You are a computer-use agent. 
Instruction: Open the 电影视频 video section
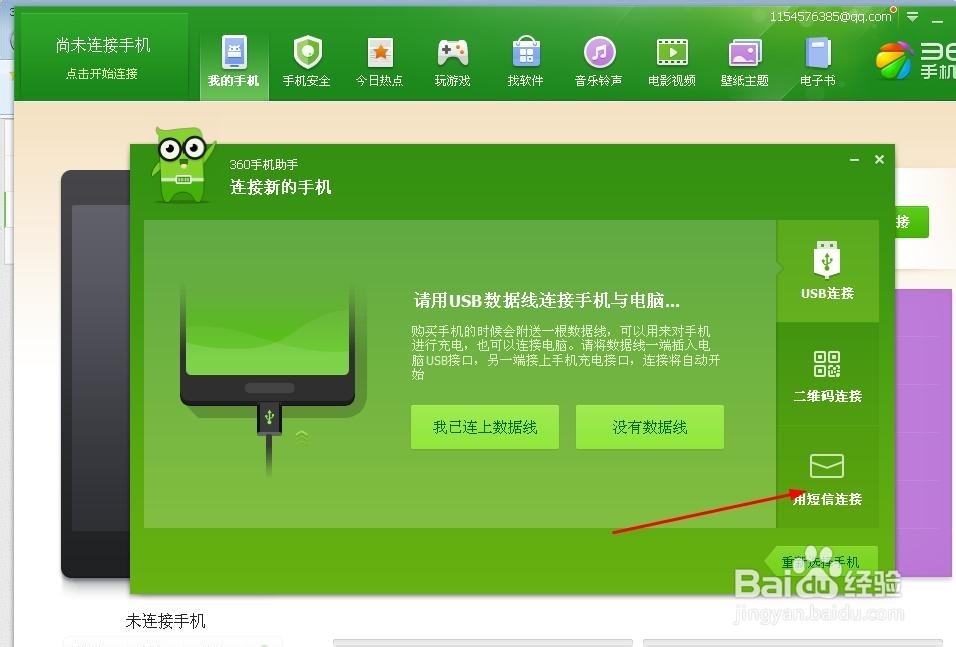click(x=671, y=58)
